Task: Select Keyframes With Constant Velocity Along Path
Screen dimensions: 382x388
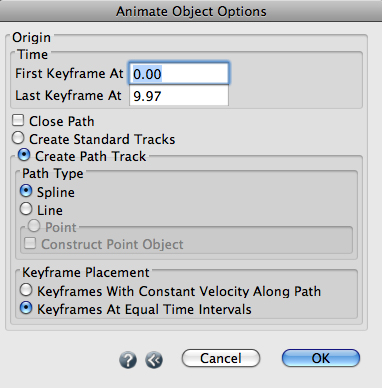Action: click(26, 290)
